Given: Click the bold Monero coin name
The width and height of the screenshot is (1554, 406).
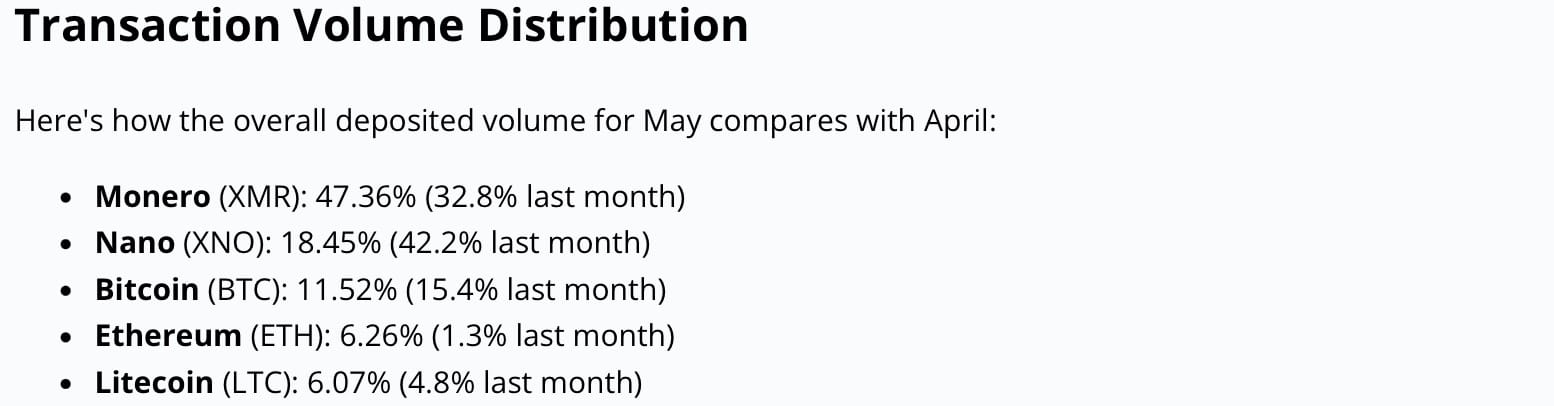Looking at the screenshot, I should tap(153, 196).
